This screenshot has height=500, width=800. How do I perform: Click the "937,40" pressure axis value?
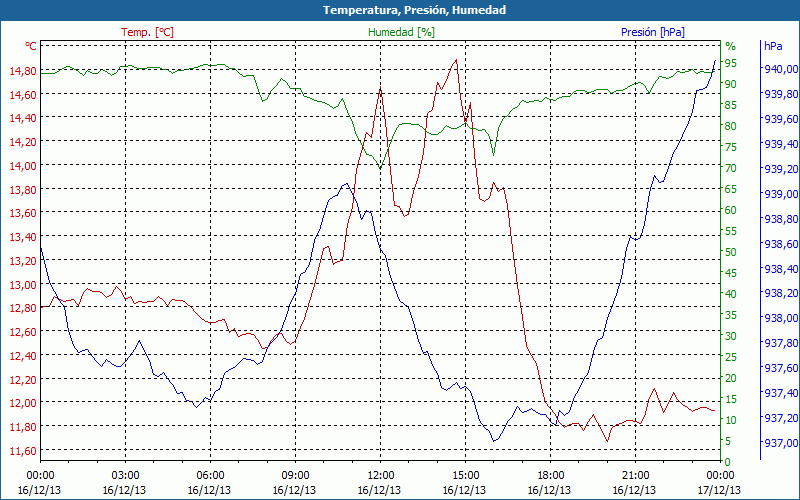coord(780,393)
